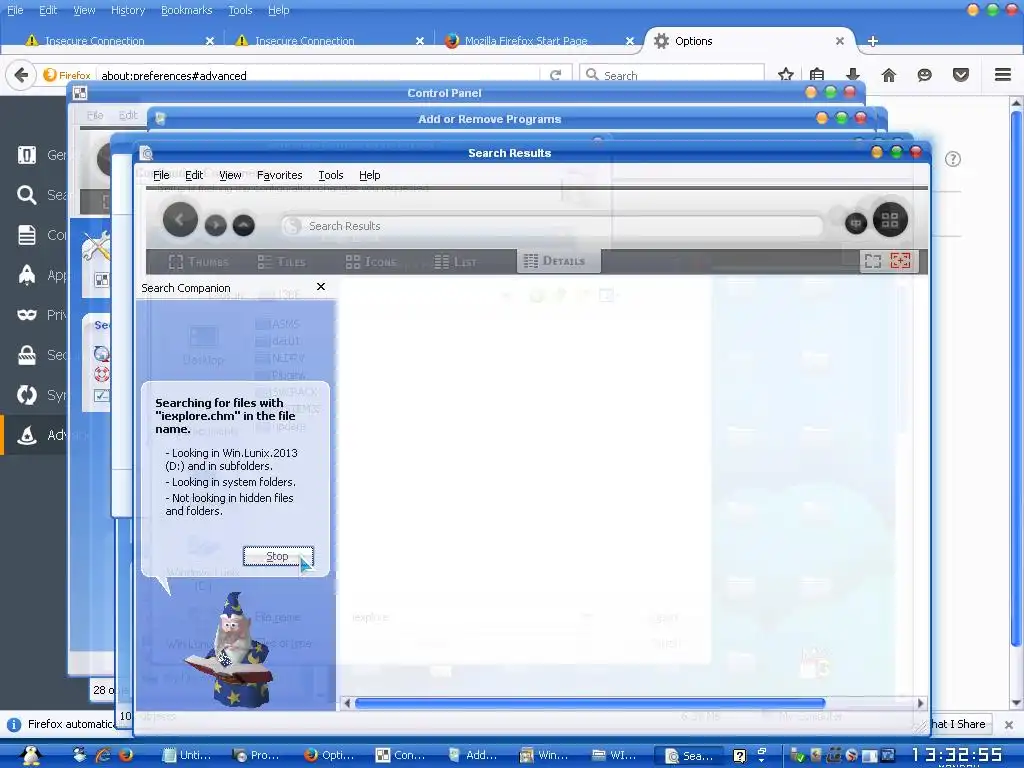The width and height of the screenshot is (1024, 768).
Task: Open Search preferences magnifier in Firefox sidebar
Action: coord(27,195)
